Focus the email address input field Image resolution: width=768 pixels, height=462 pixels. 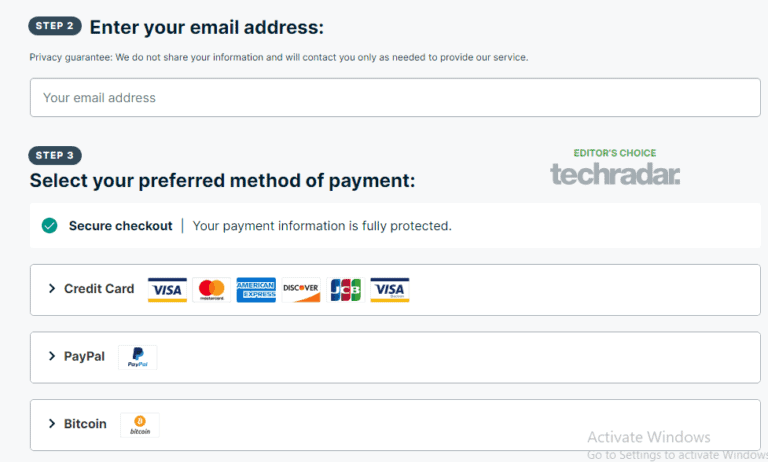[x=395, y=98]
